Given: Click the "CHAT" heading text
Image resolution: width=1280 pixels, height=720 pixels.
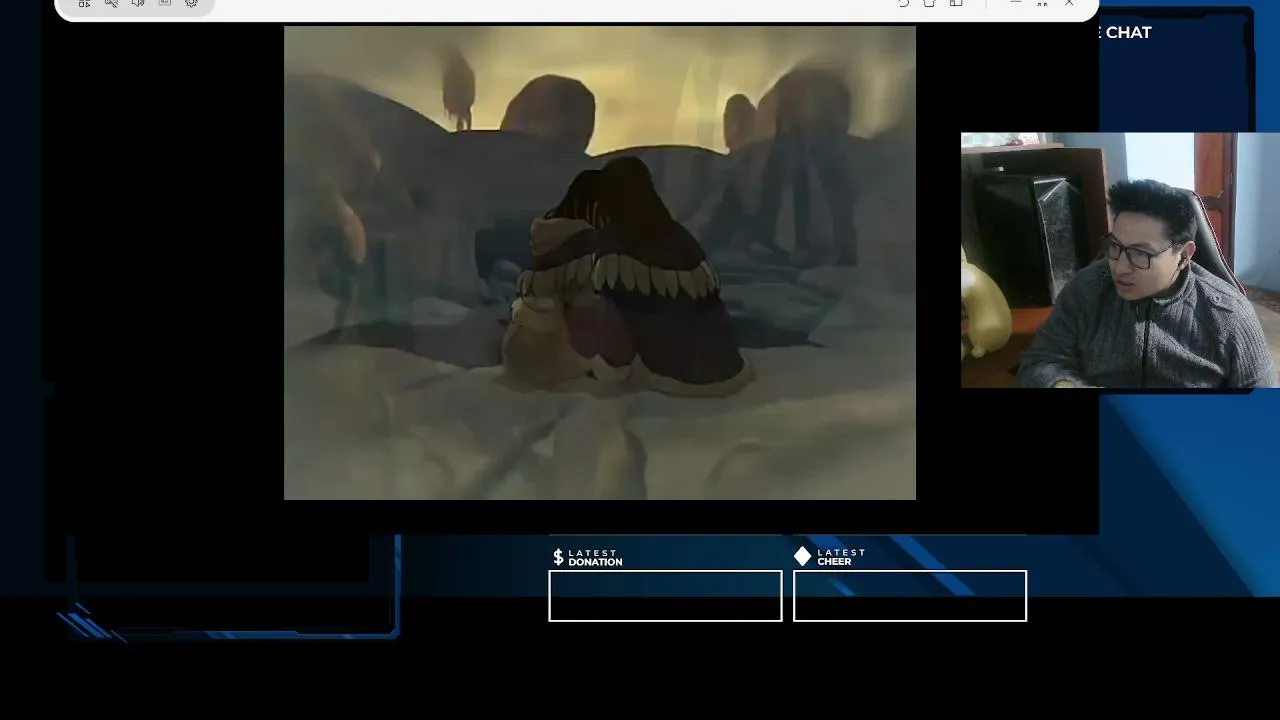Looking at the screenshot, I should click(x=1128, y=32).
